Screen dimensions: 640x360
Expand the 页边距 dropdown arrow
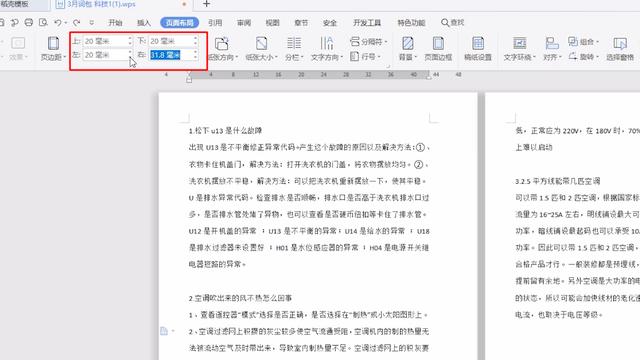[64, 57]
